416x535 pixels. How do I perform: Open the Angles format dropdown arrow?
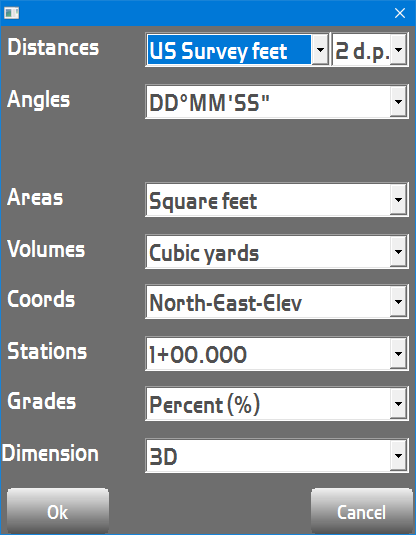(398, 102)
